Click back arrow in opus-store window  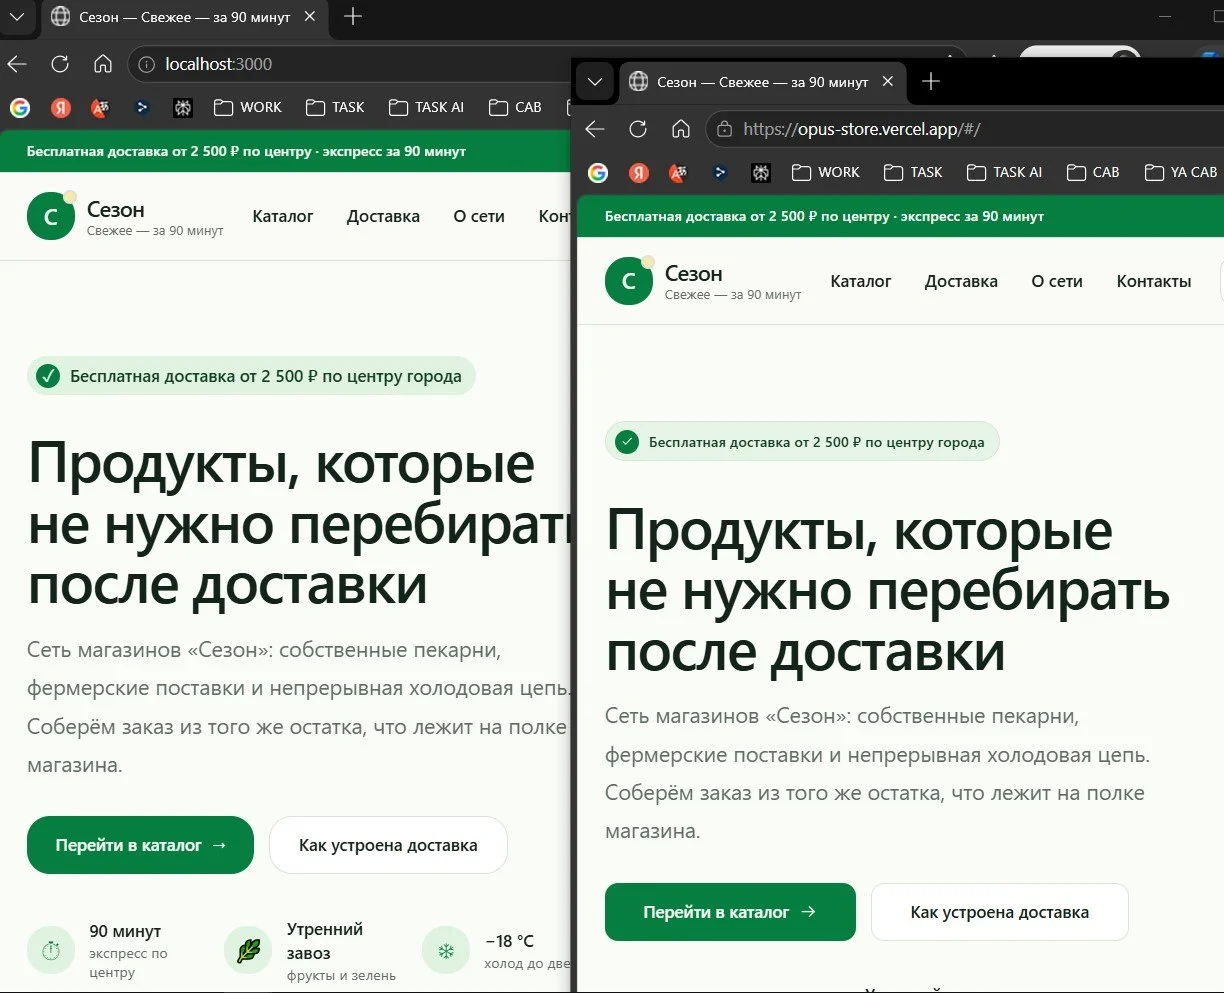(595, 129)
